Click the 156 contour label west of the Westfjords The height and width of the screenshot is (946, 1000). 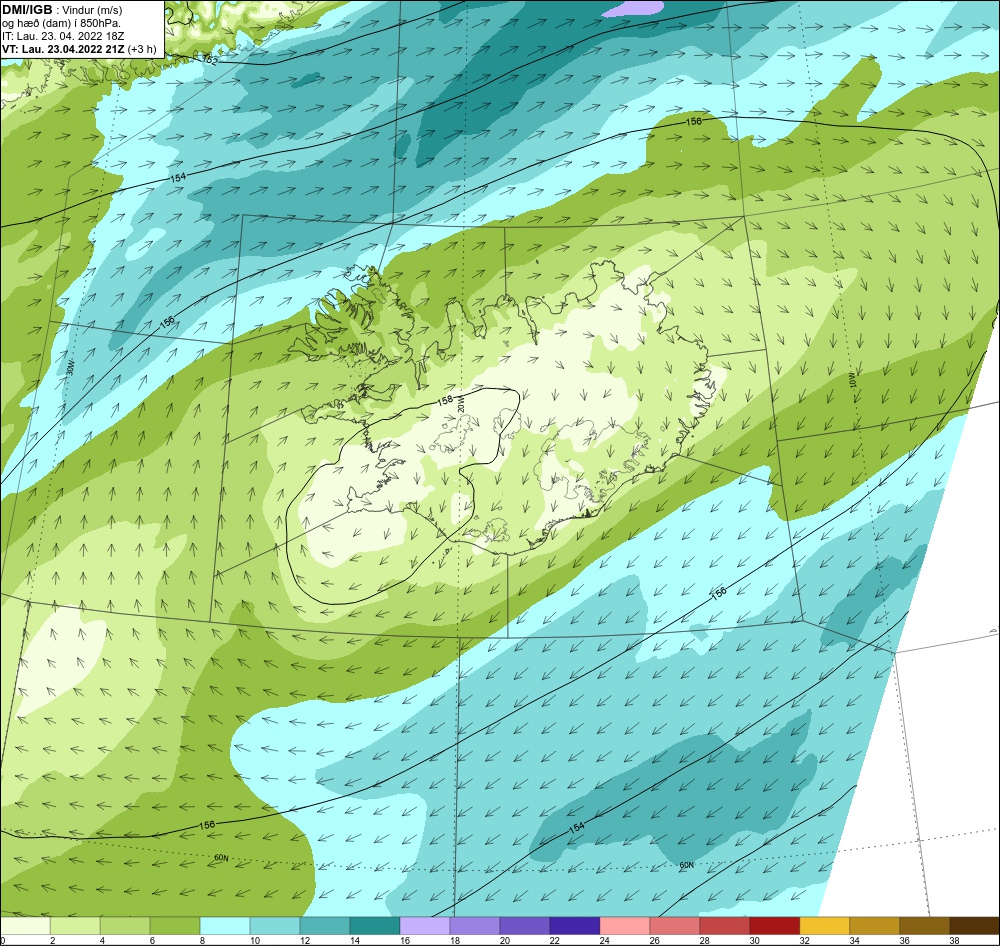coord(167,323)
